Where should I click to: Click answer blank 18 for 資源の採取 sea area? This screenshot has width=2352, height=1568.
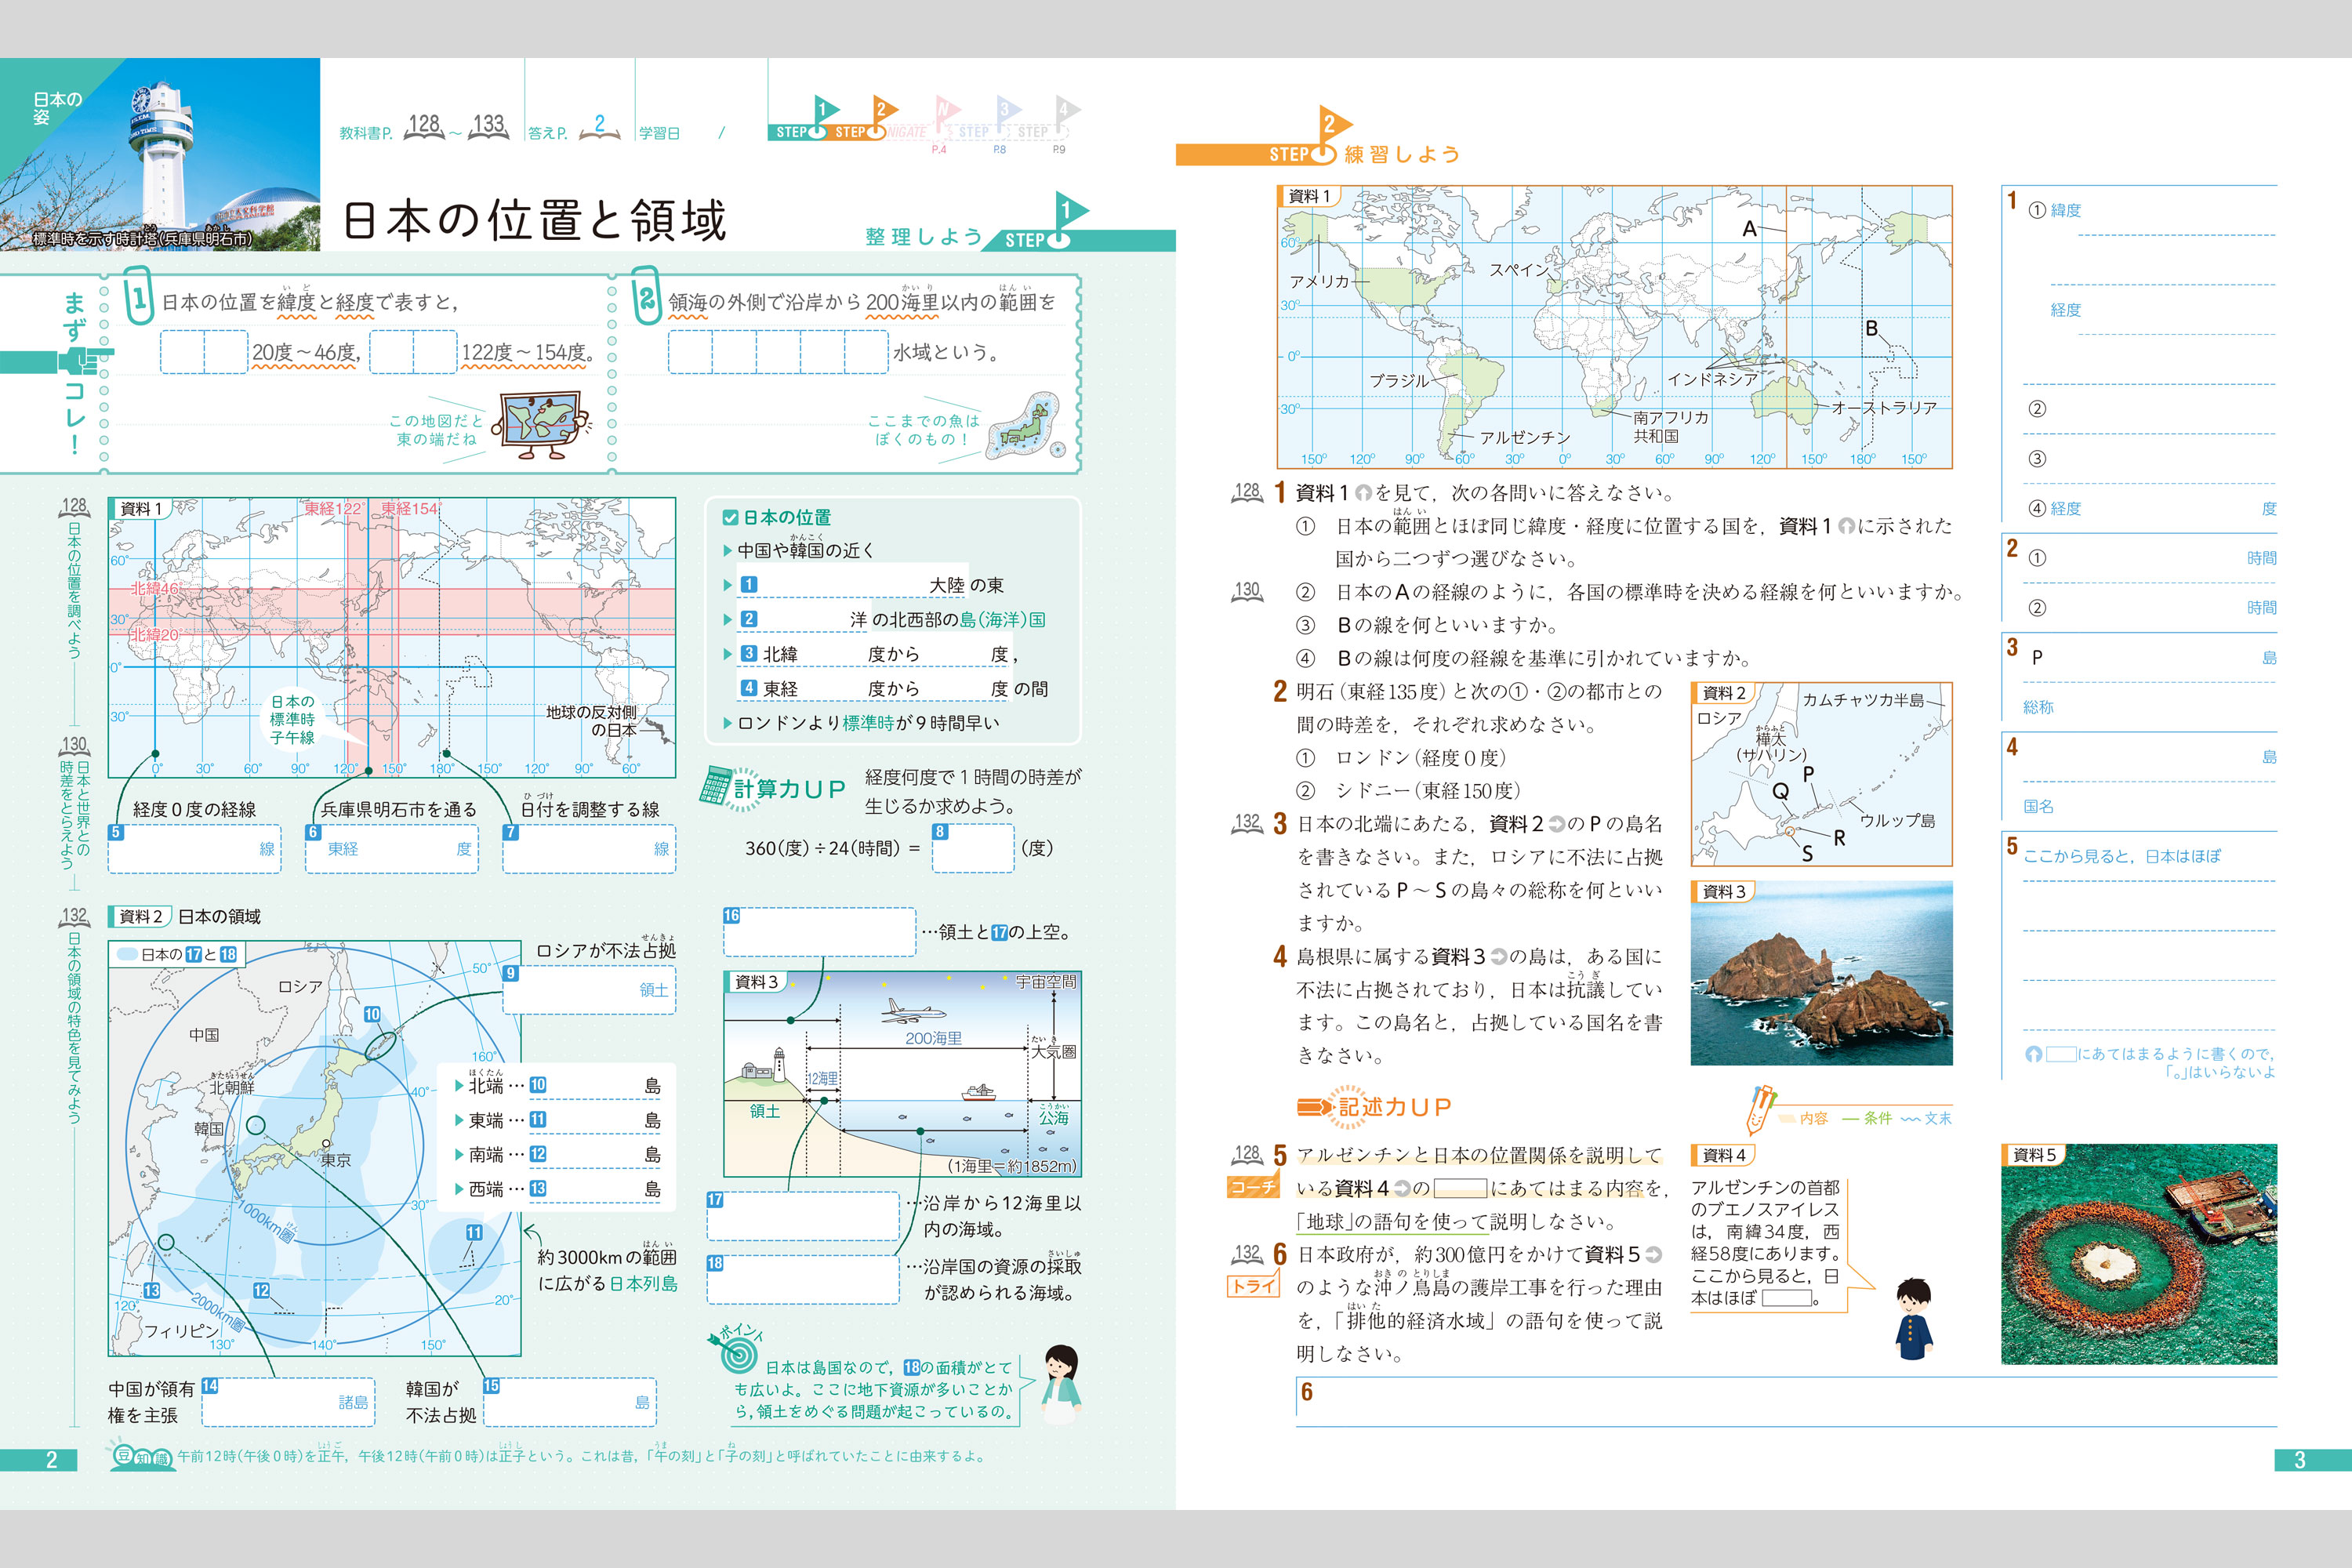pos(803,1279)
